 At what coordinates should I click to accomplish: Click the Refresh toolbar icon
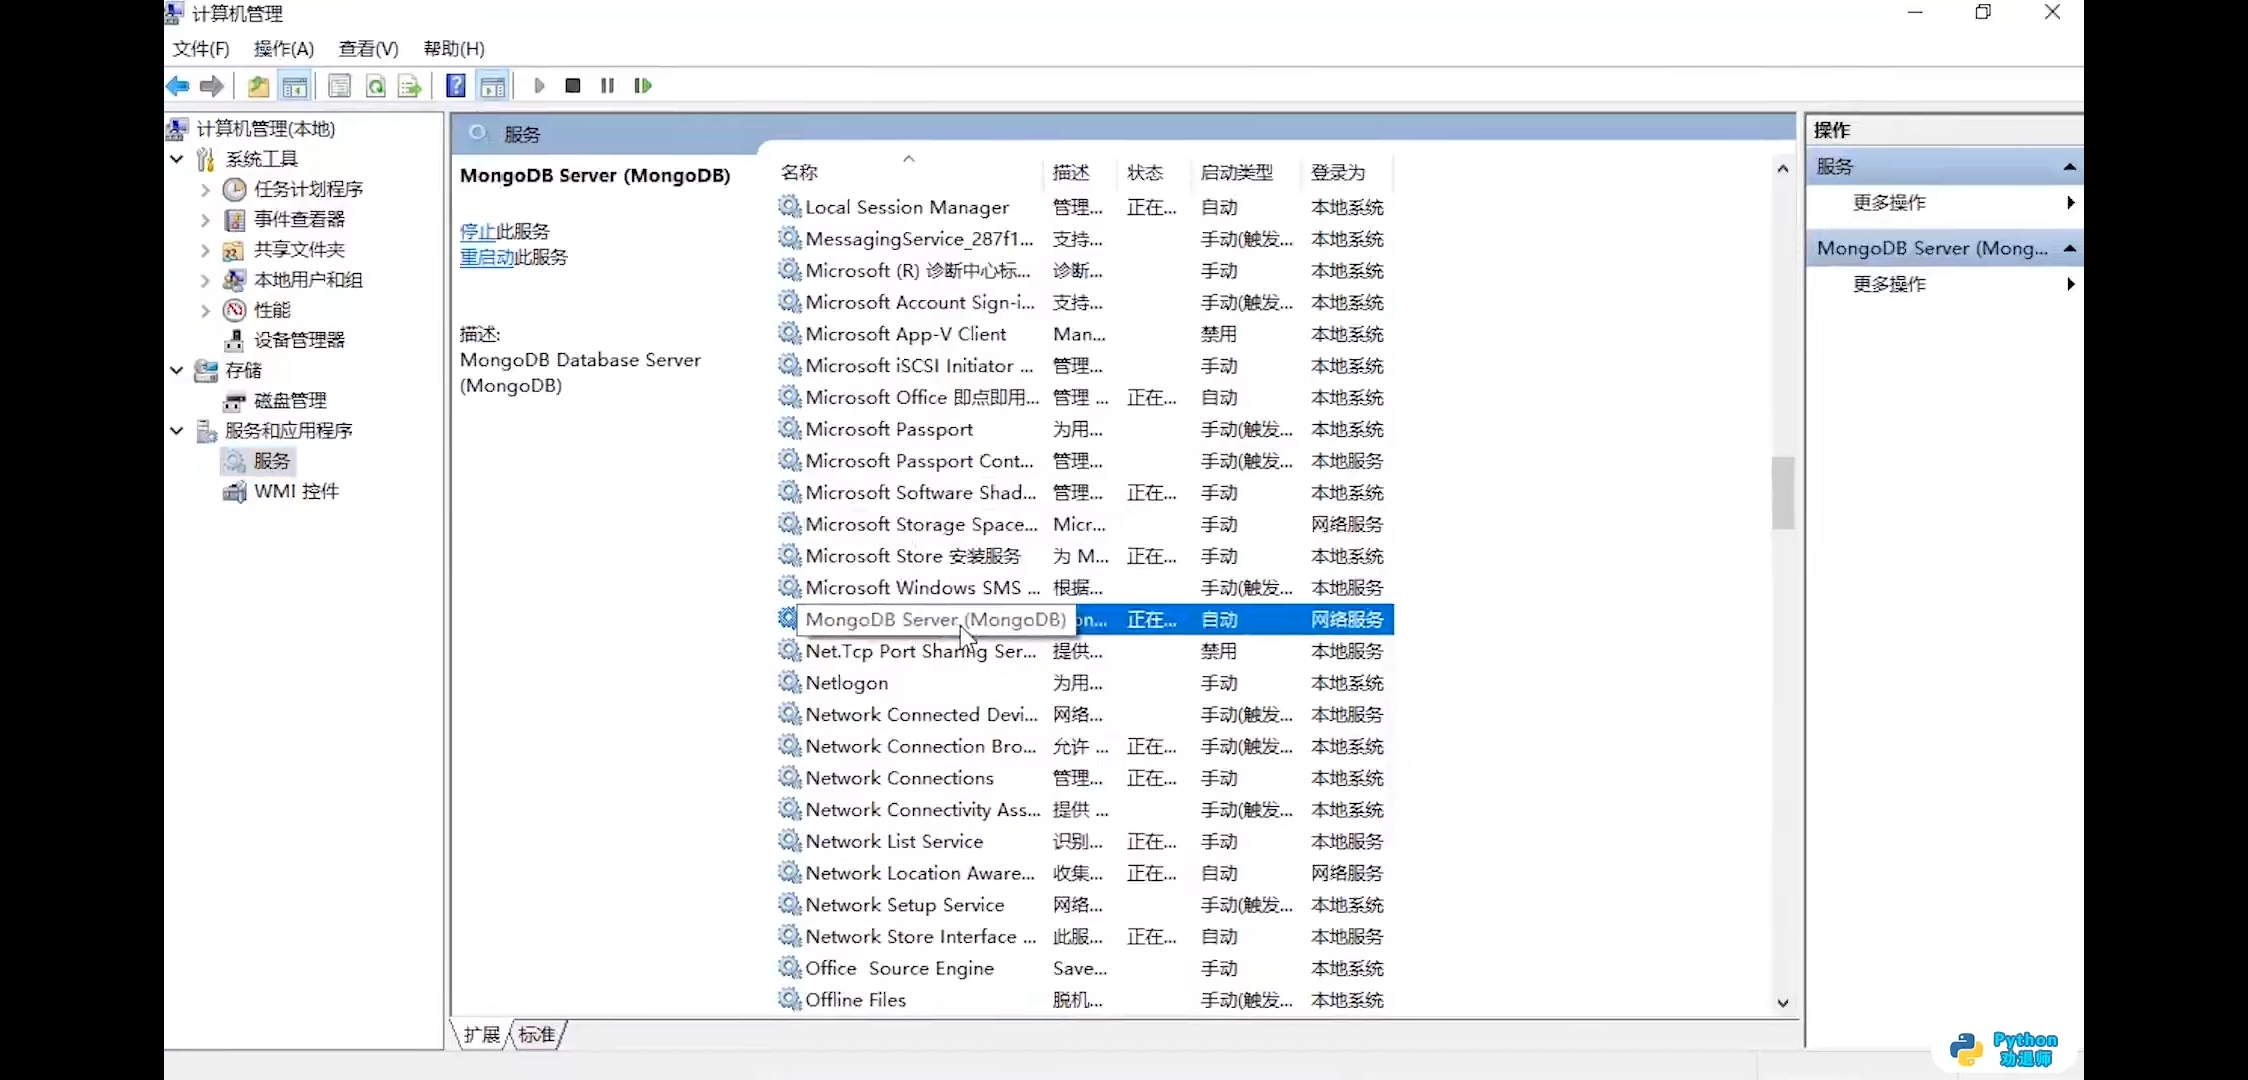(376, 86)
